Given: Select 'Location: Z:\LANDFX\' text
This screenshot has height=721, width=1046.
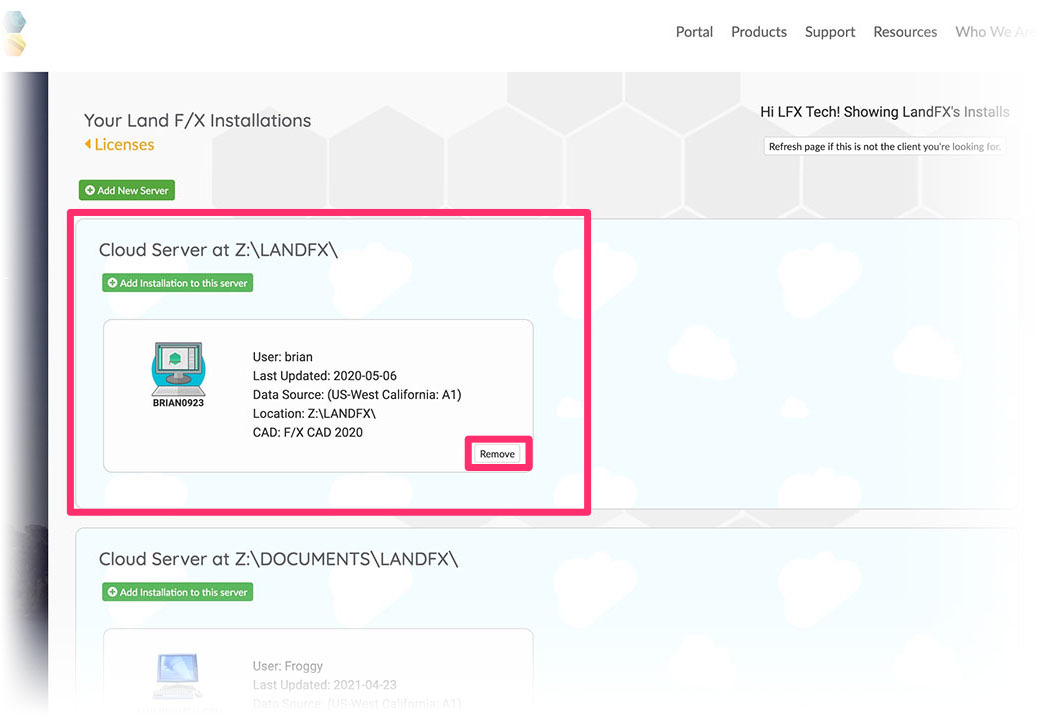Looking at the screenshot, I should (314, 414).
